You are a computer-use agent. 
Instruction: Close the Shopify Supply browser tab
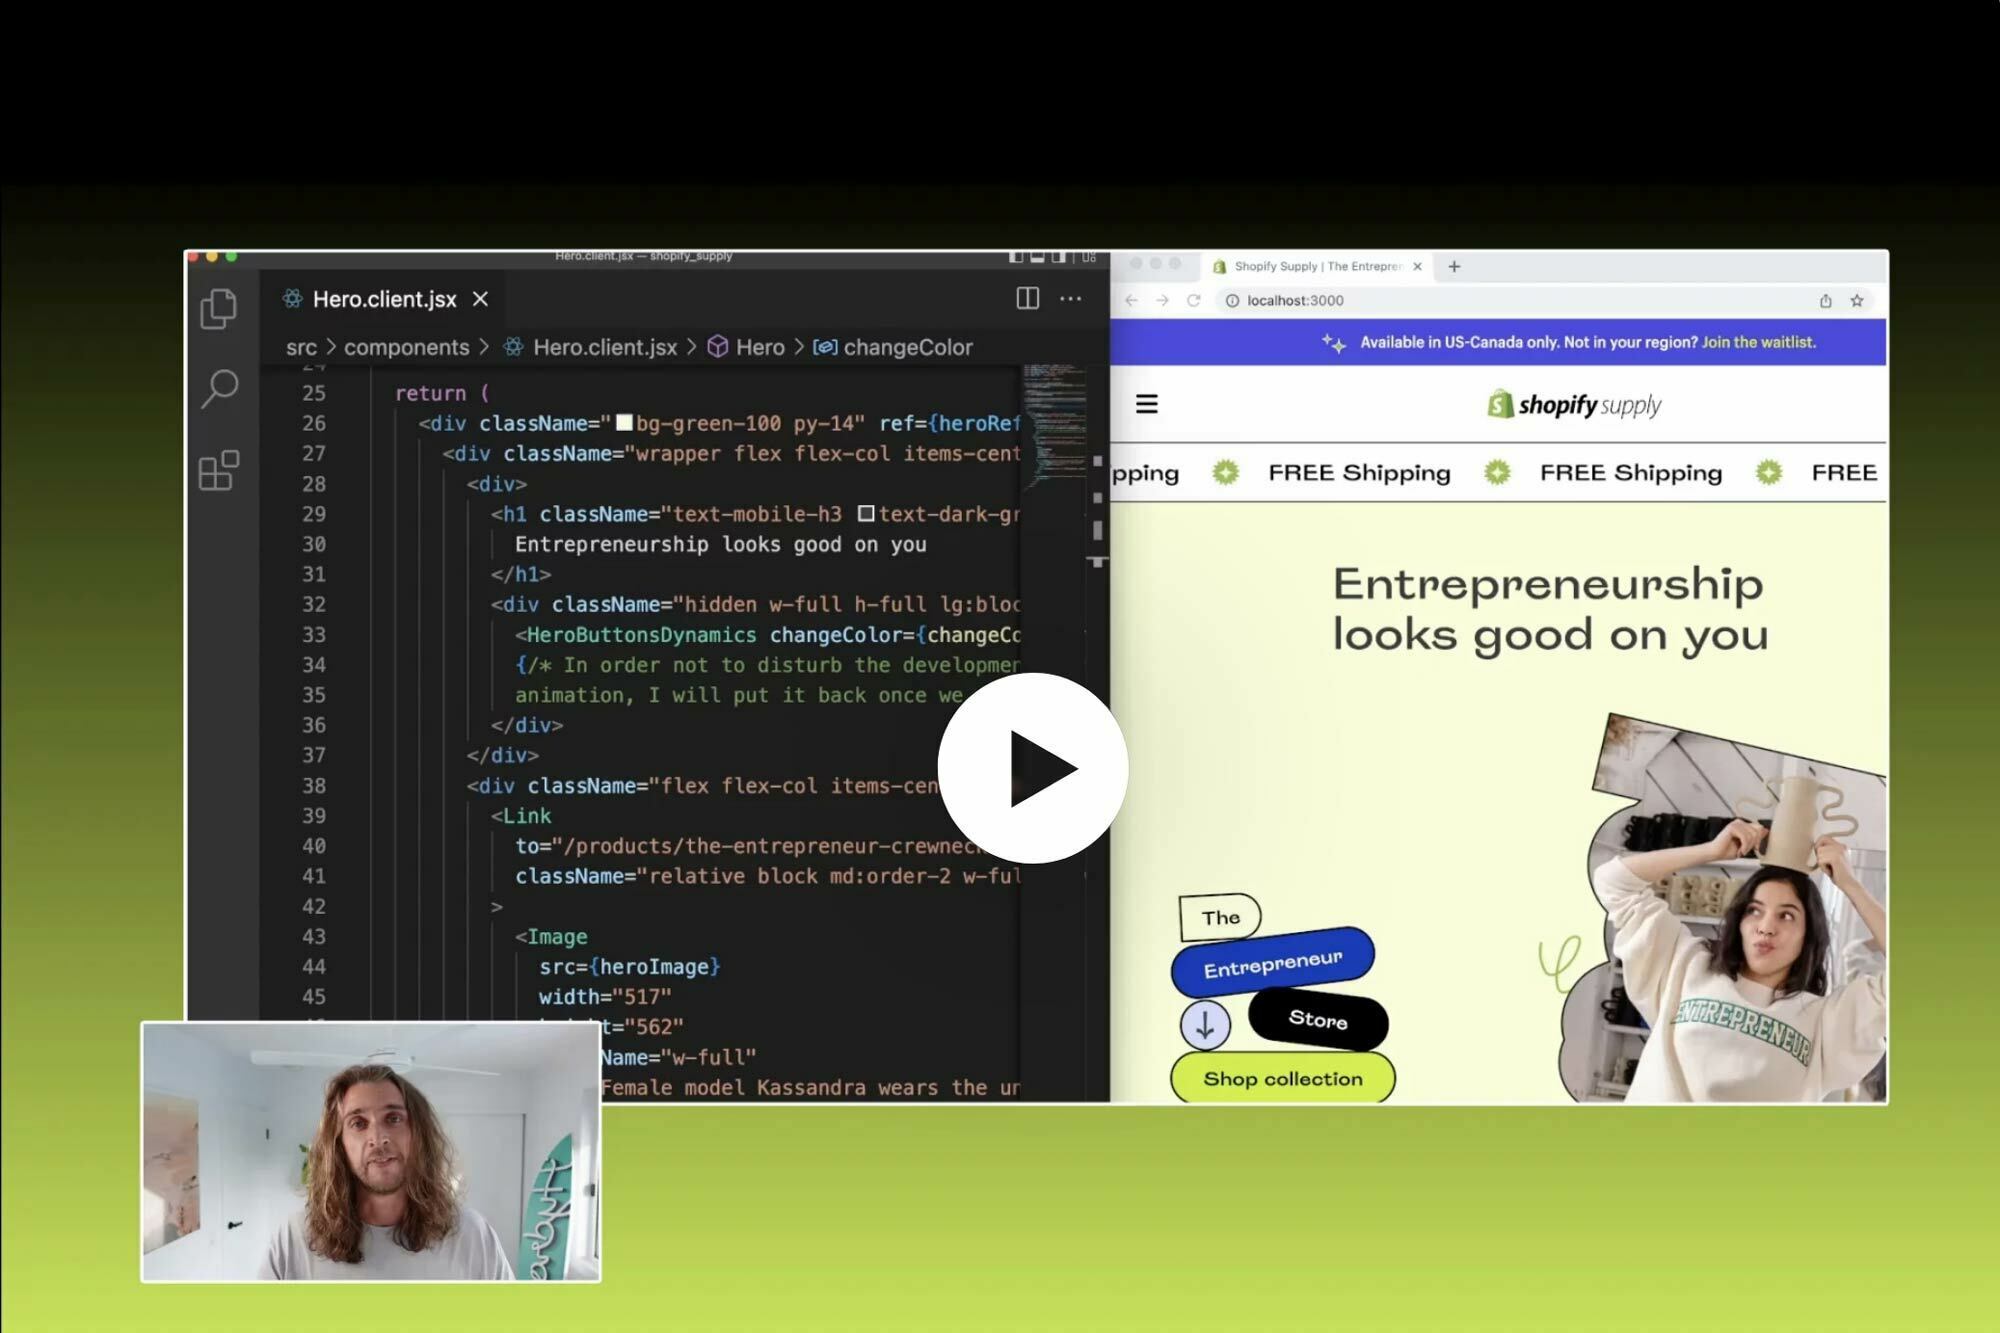tap(1417, 266)
